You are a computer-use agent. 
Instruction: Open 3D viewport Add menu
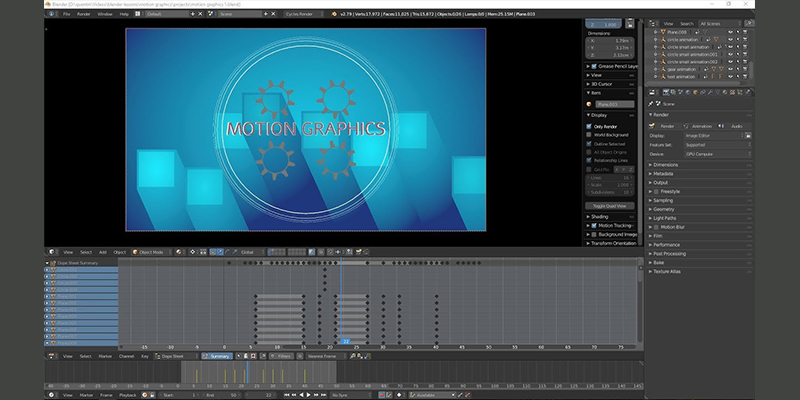click(x=103, y=252)
